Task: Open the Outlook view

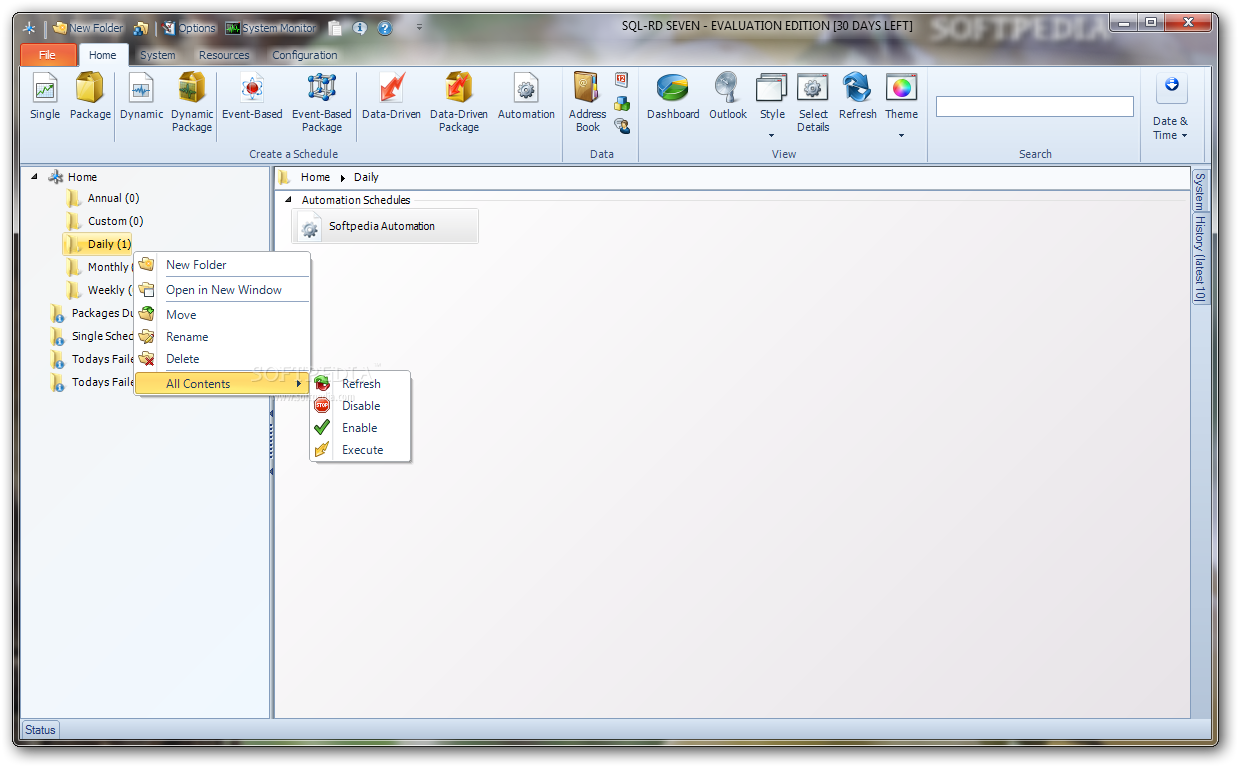Action: [728, 97]
